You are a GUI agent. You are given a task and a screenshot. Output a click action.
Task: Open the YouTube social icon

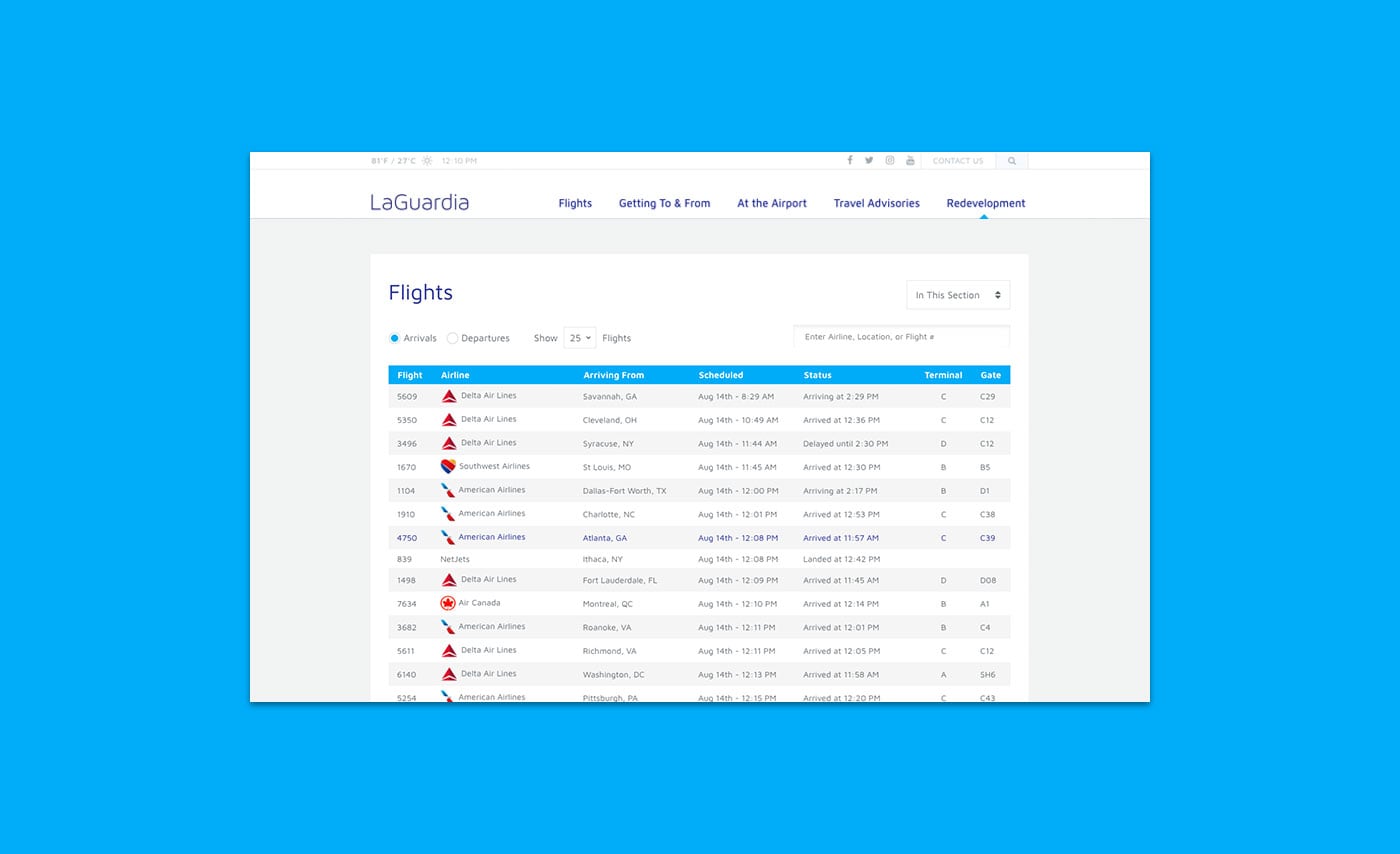click(910, 160)
